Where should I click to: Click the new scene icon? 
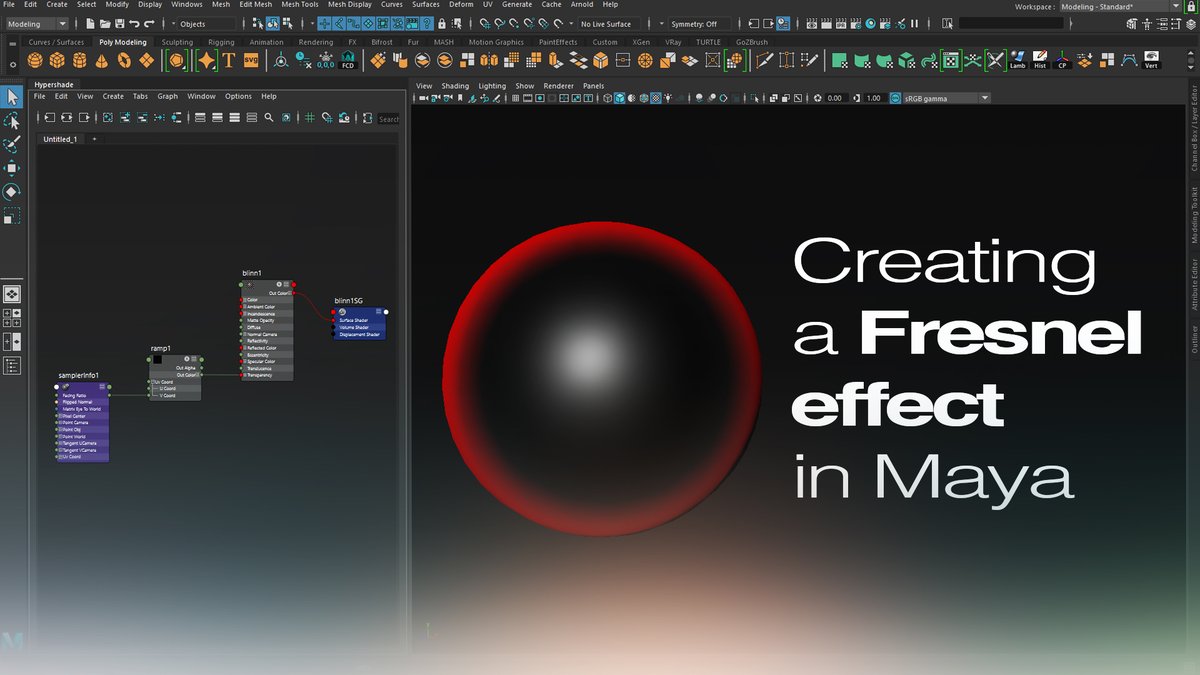click(91, 23)
